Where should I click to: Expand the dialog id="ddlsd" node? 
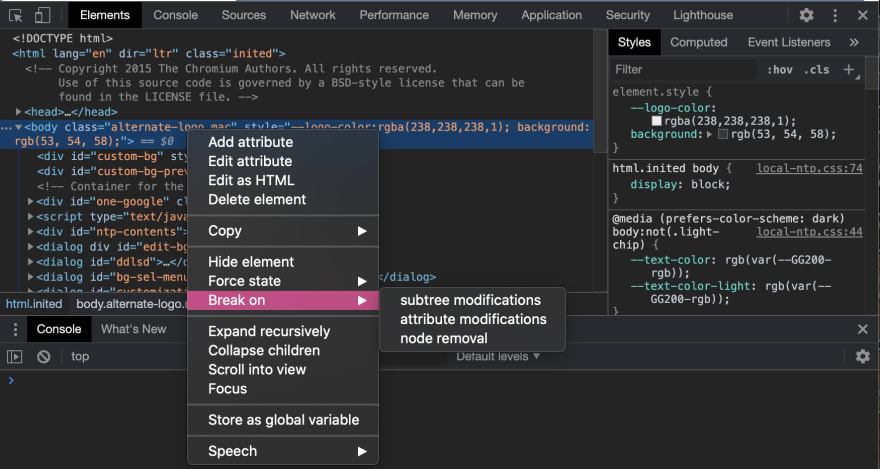pos(31,262)
